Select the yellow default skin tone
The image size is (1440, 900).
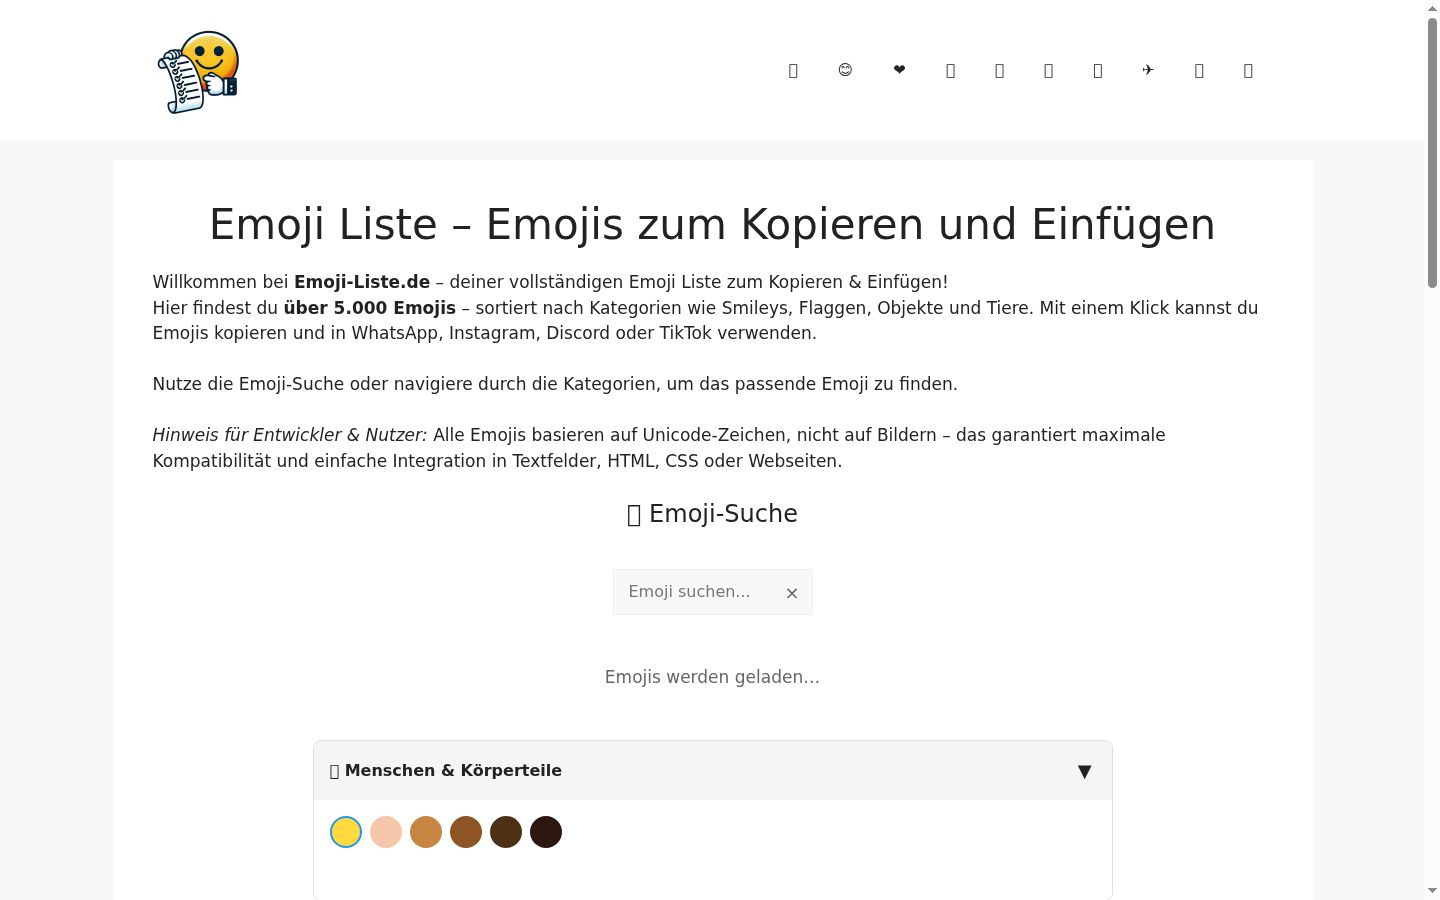[346, 832]
